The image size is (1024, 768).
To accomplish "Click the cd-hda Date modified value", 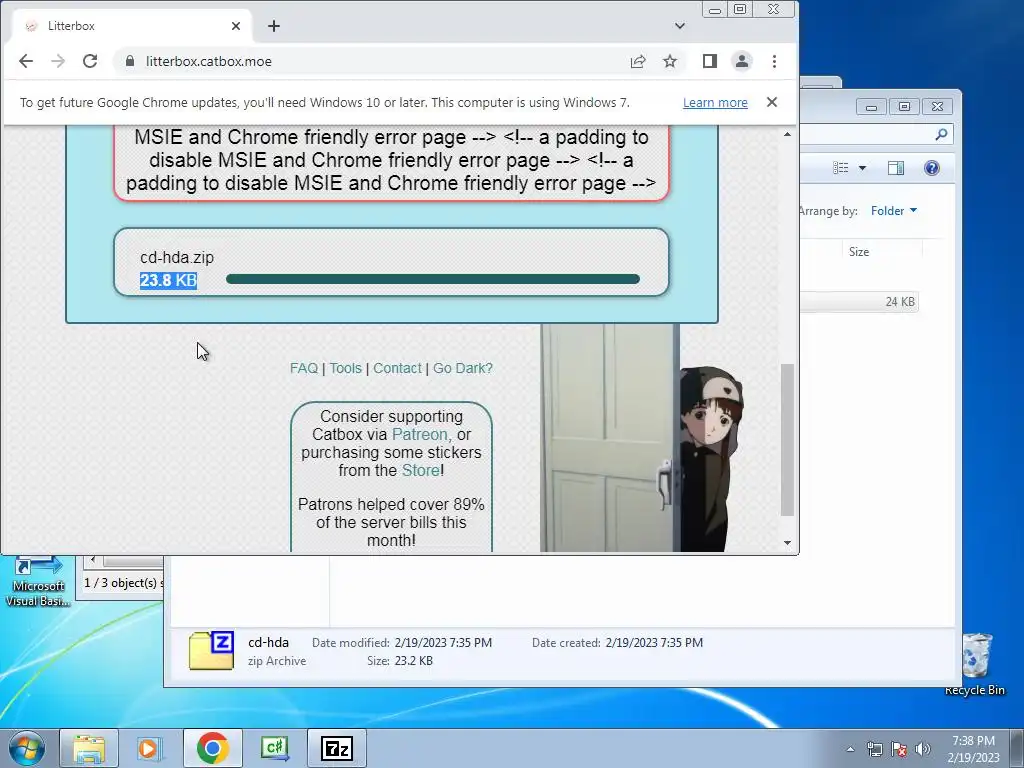I will pos(443,643).
